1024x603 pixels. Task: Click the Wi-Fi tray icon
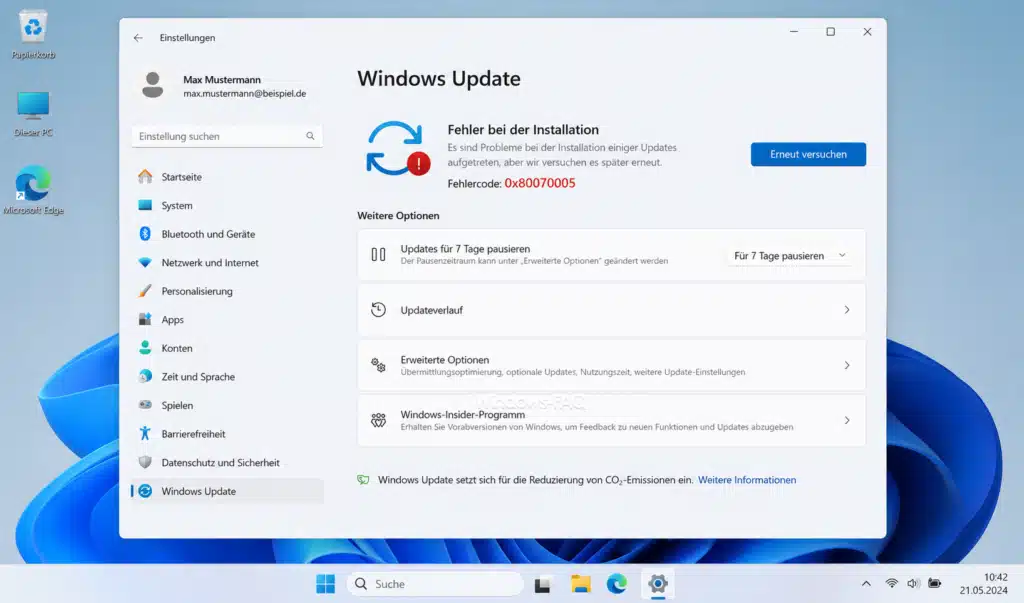[x=891, y=583]
